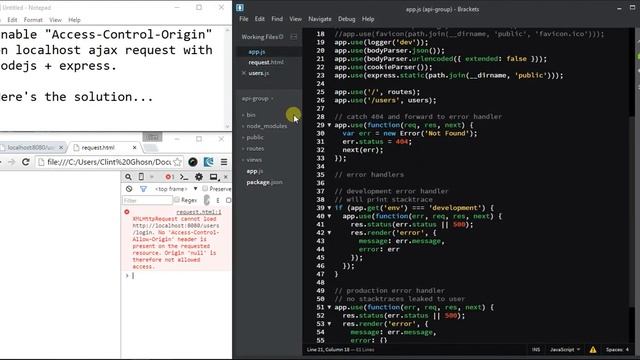Toggle the console filter funnel icon
This screenshot has height=360, width=640.
(x=143, y=189)
